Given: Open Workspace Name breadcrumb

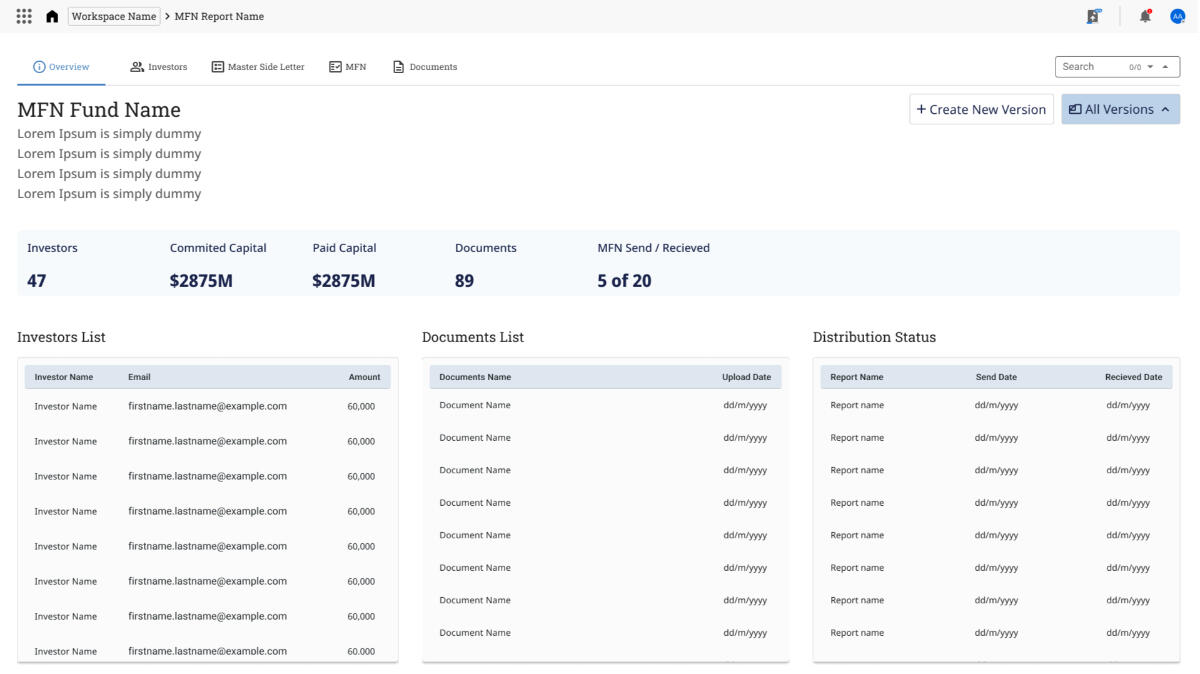Looking at the screenshot, I should click(114, 16).
